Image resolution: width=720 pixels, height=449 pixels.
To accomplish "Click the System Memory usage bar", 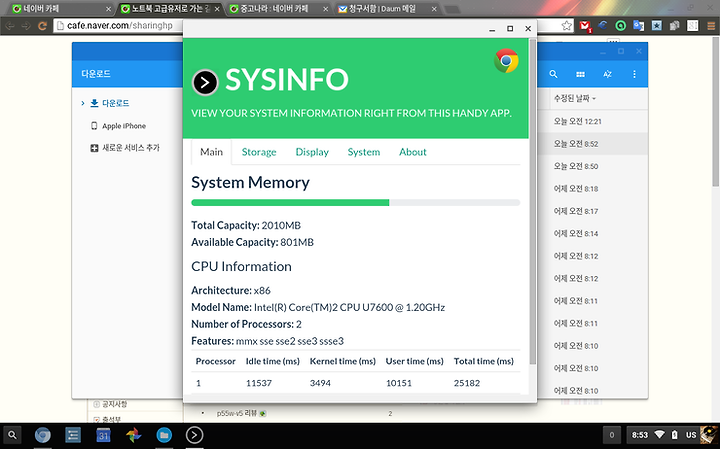I will point(355,202).
